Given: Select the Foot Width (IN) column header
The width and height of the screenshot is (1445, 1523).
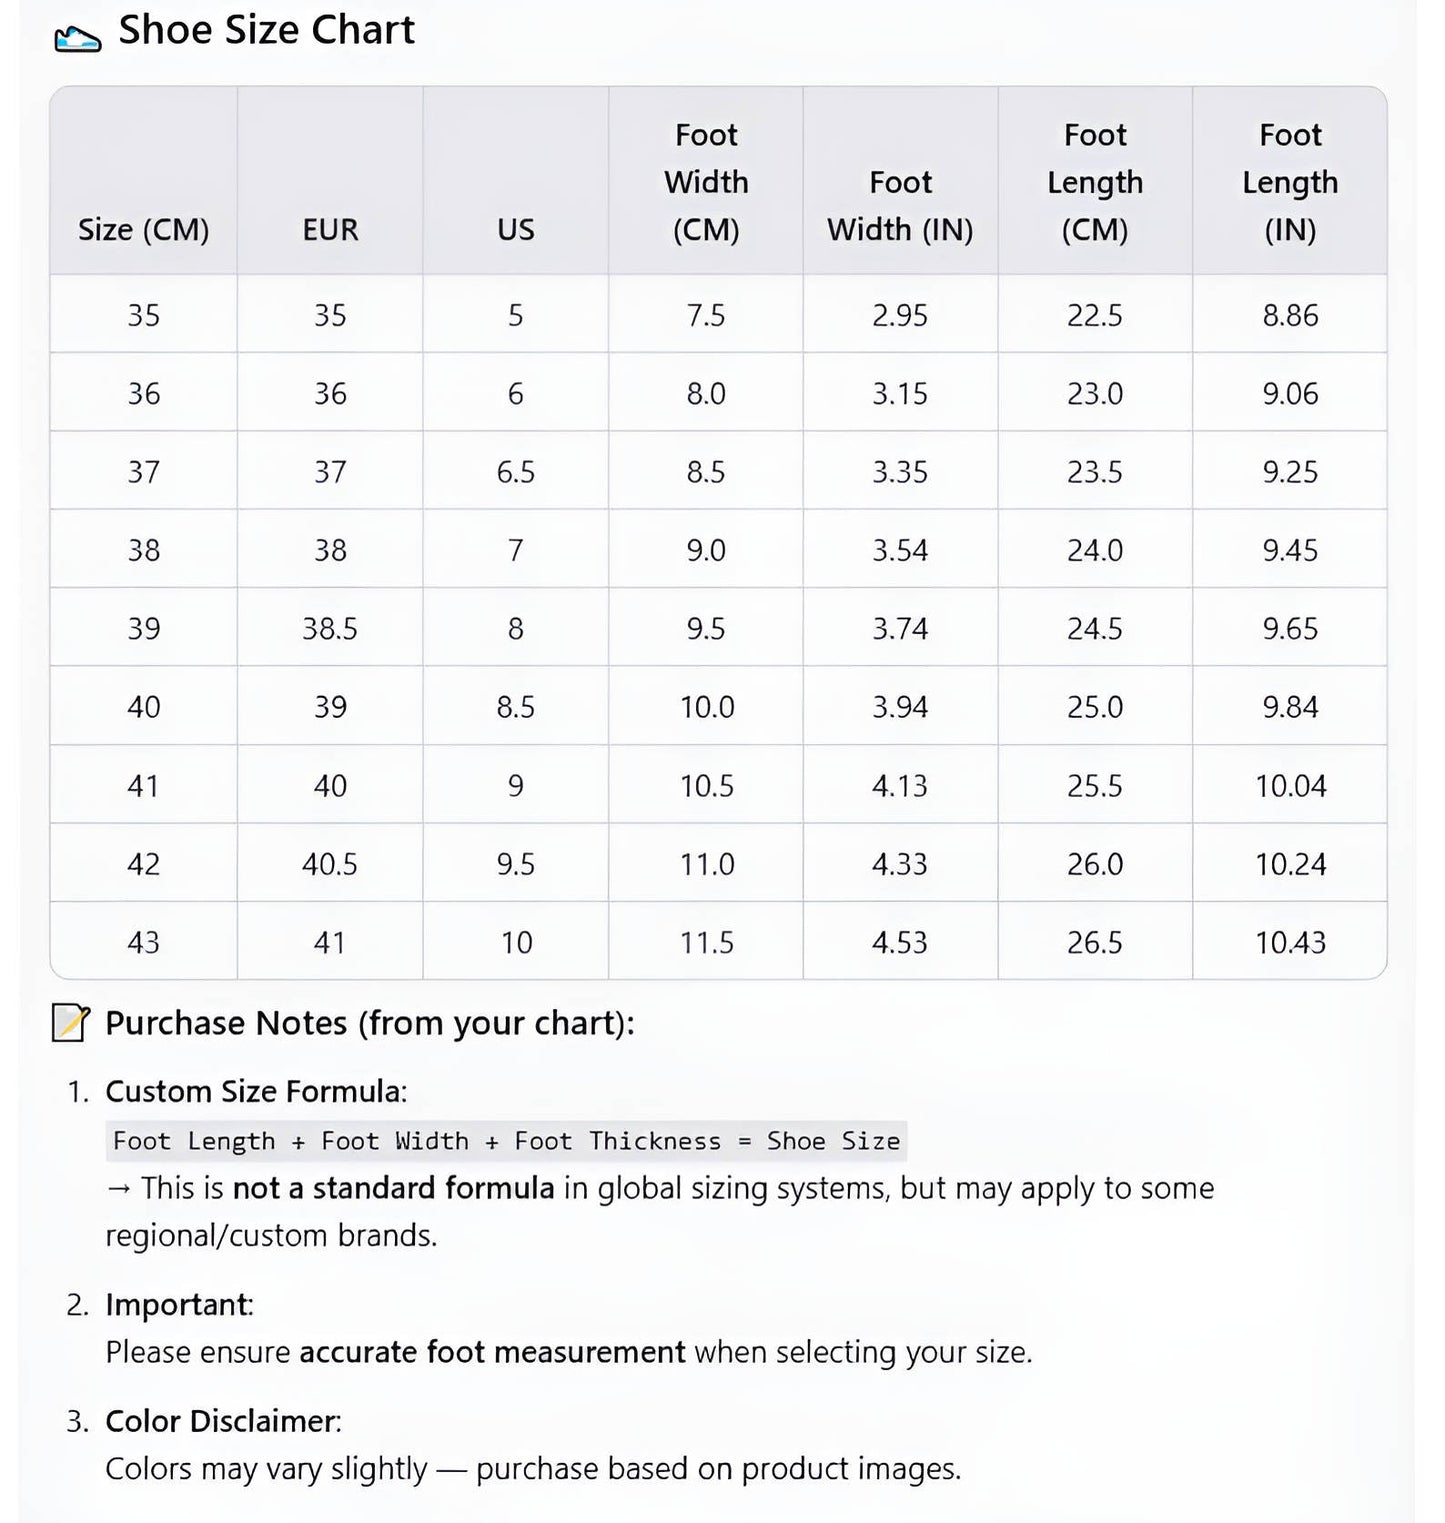Looking at the screenshot, I should (x=900, y=206).
